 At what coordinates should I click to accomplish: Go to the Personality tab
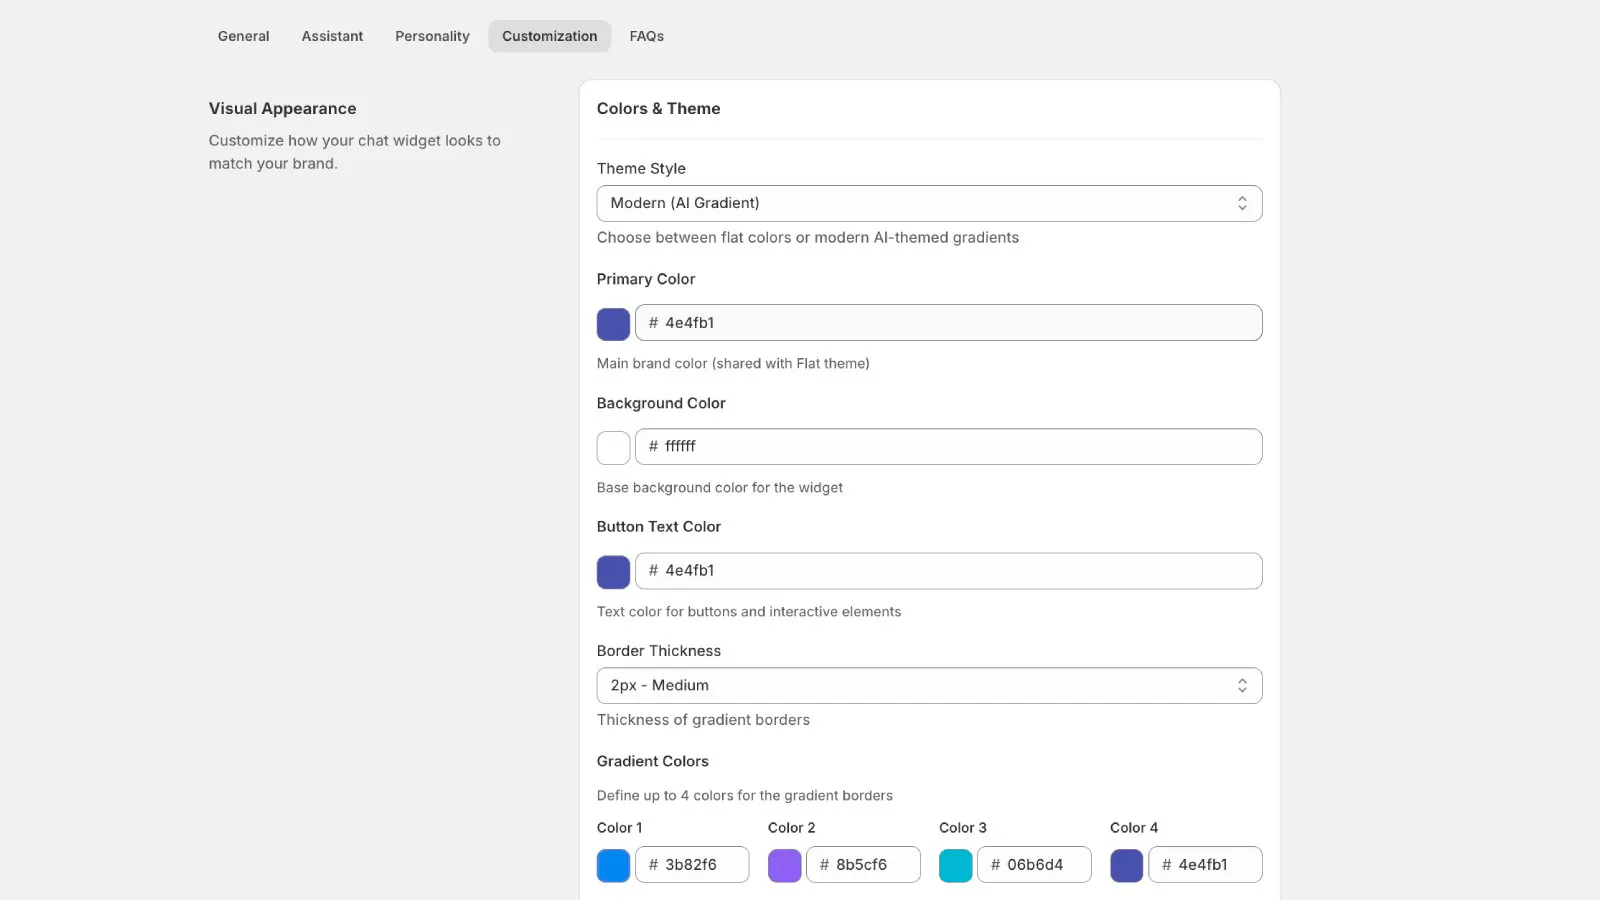432,36
